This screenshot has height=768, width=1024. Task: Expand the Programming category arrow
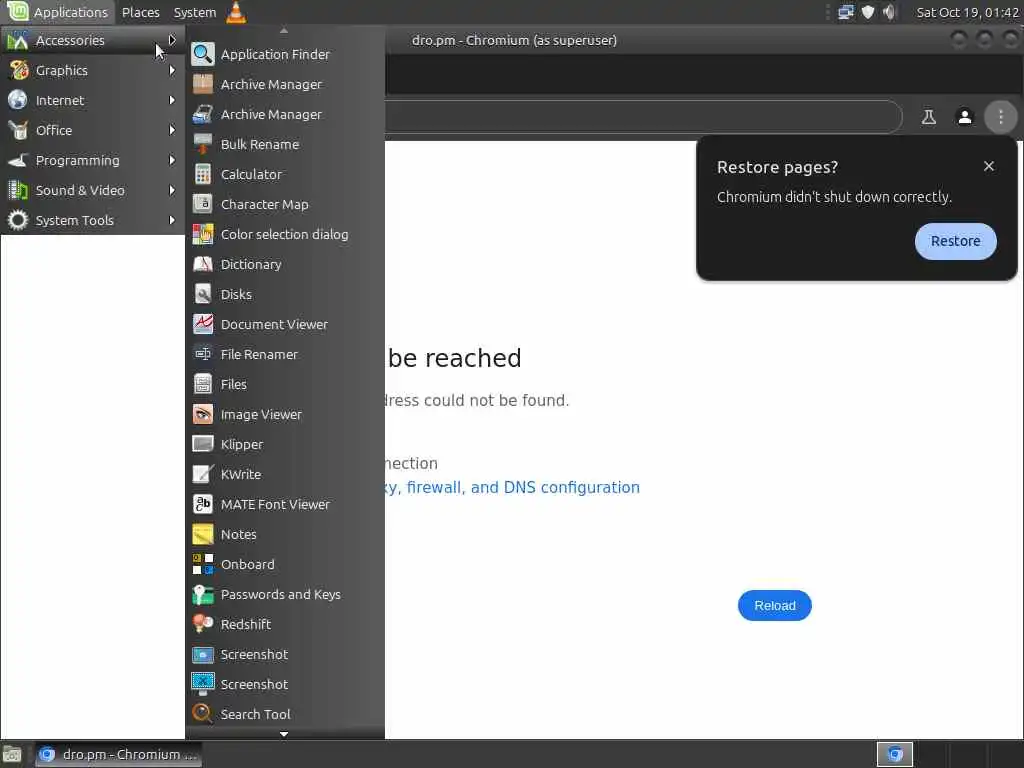(x=172, y=160)
